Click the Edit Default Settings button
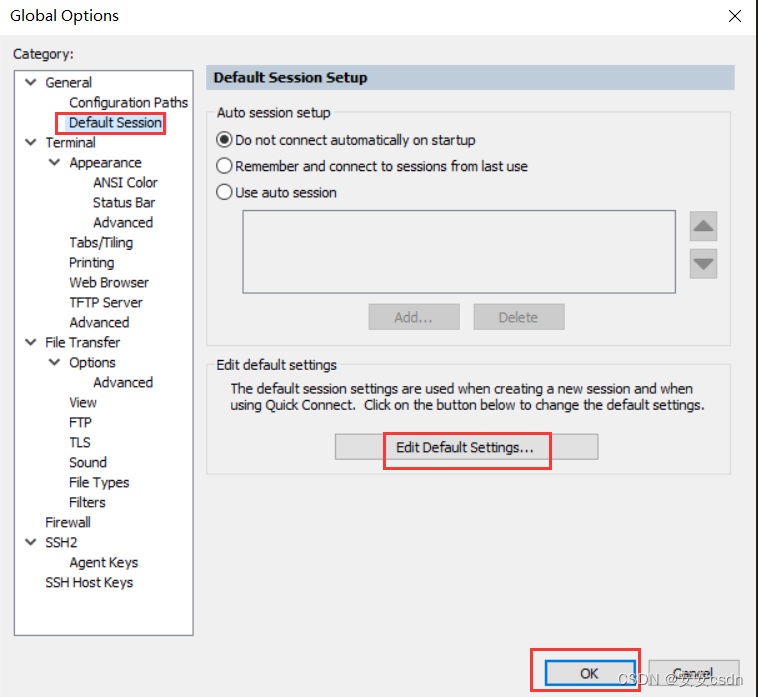758x697 pixels. [x=466, y=447]
